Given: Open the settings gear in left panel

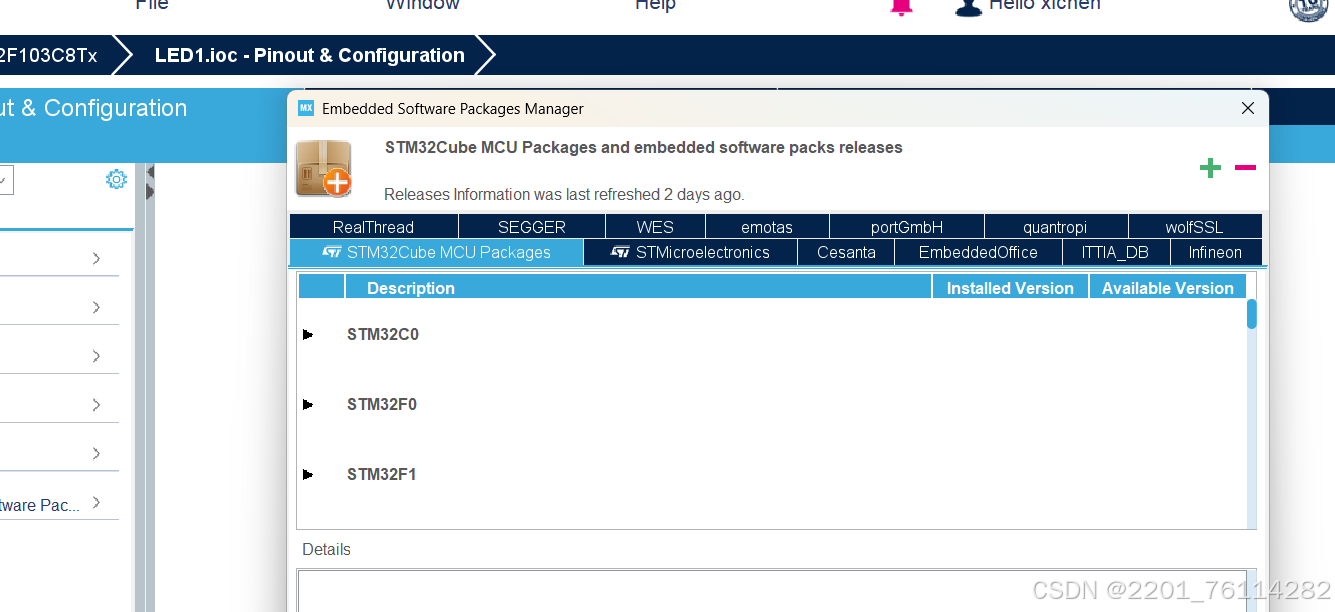Looking at the screenshot, I should pos(117,179).
